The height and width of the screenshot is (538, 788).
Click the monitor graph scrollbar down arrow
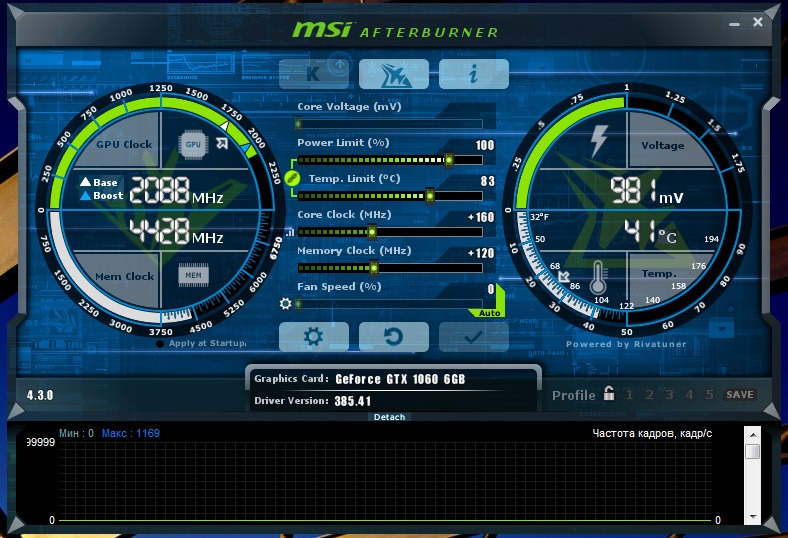pyautogui.click(x=752, y=516)
